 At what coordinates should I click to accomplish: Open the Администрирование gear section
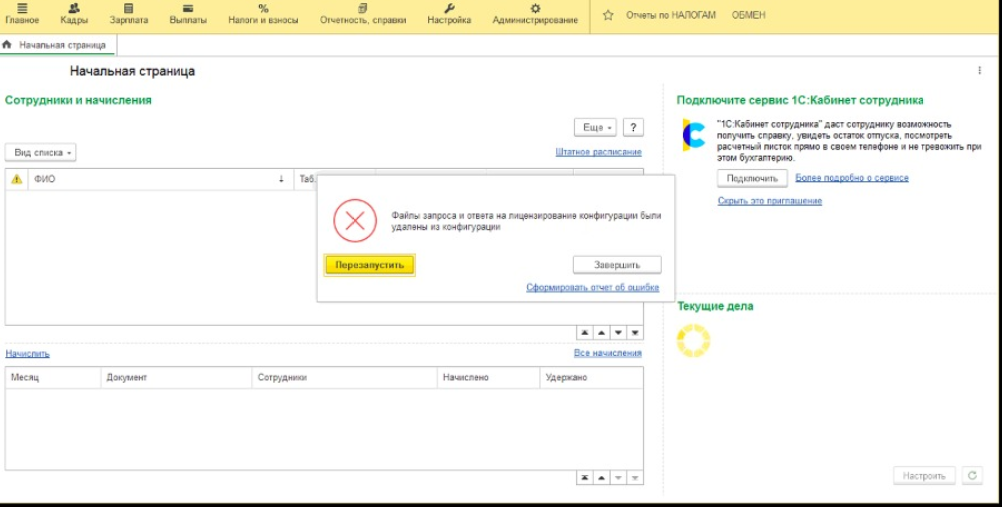point(535,14)
